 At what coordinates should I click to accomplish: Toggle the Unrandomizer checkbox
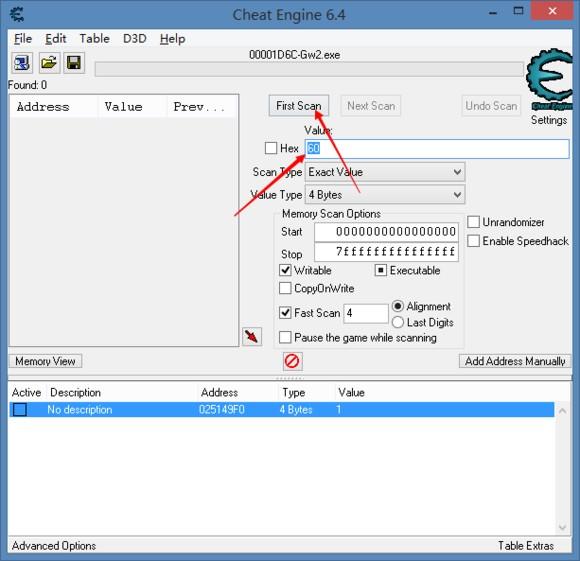pyautogui.click(x=473, y=222)
